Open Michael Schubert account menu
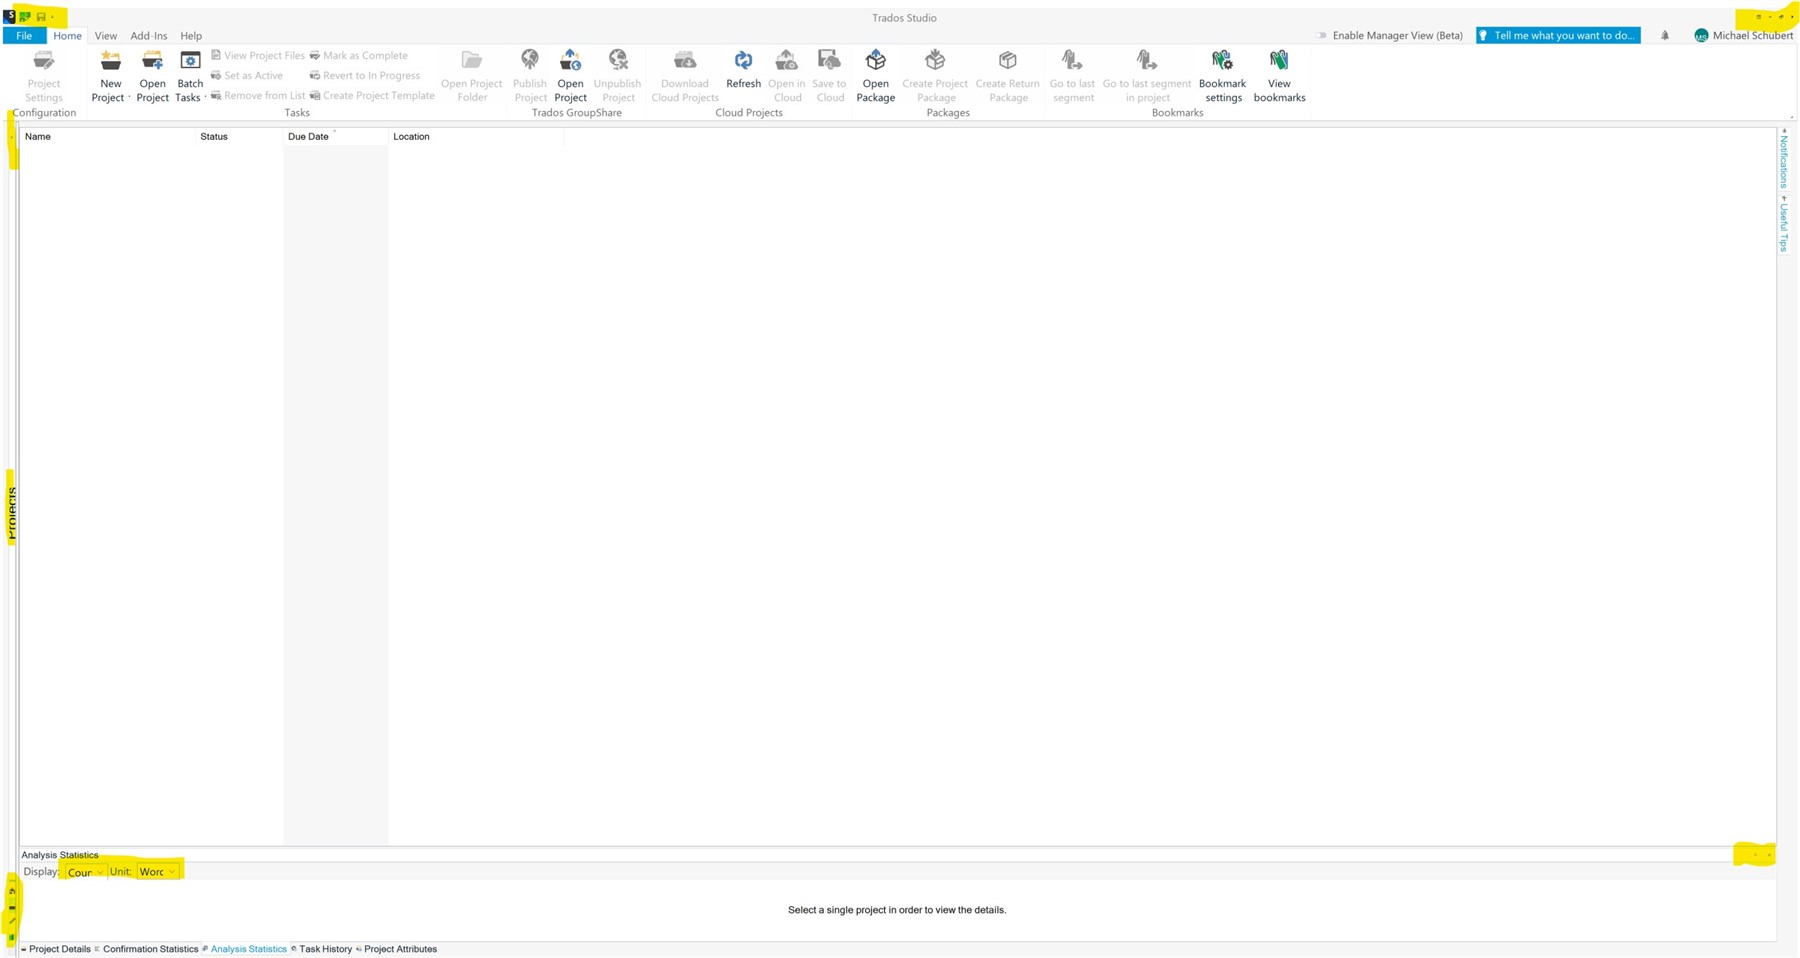Screen dimensions: 1800x958 pyautogui.click(x=1743, y=36)
